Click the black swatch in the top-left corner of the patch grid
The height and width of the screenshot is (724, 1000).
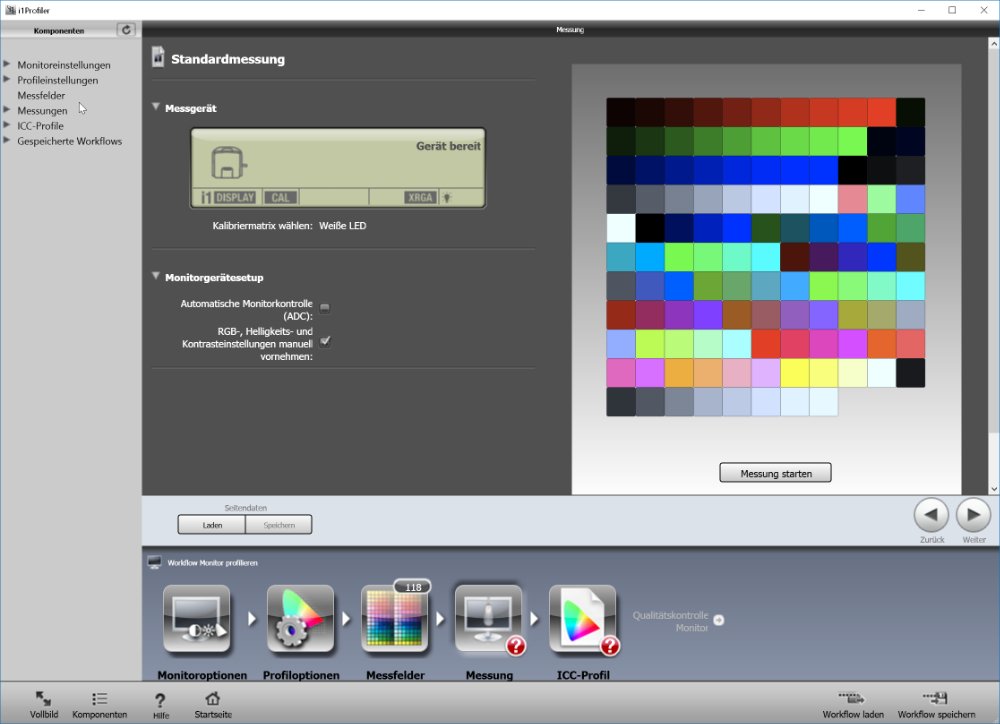click(x=620, y=111)
